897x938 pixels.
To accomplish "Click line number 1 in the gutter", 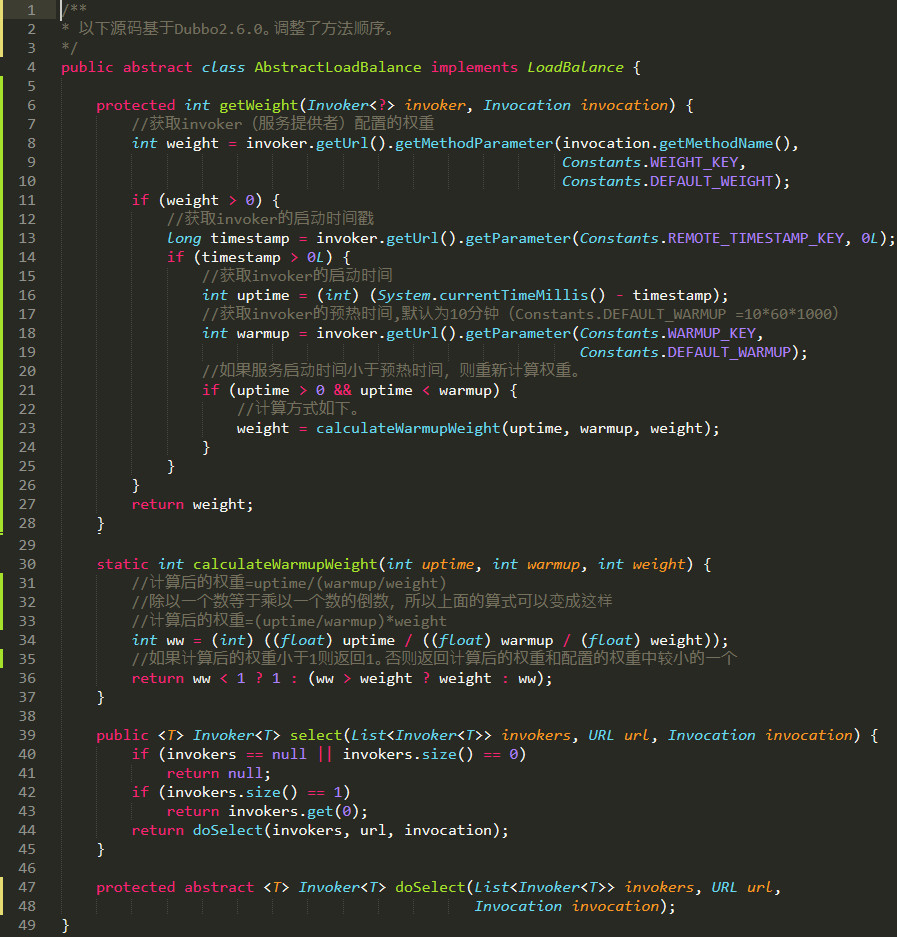I will pos(31,10).
